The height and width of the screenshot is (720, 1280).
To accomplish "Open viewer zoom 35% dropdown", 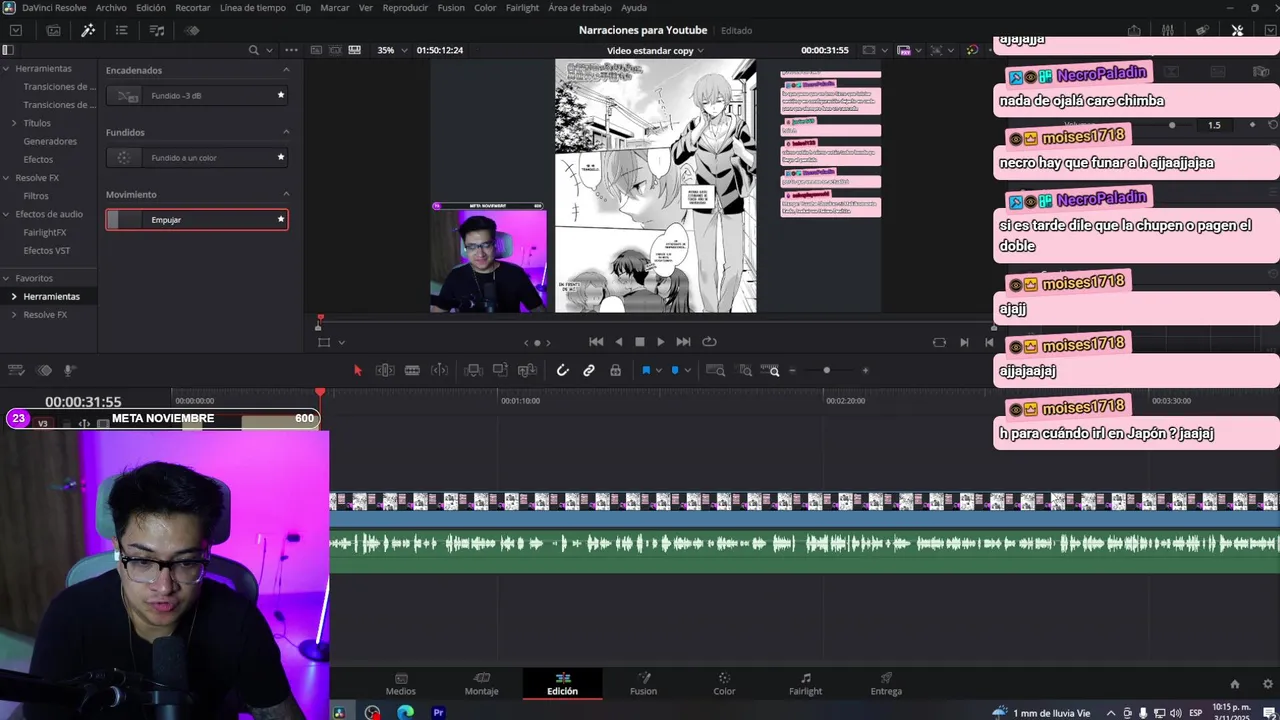I will click(392, 50).
